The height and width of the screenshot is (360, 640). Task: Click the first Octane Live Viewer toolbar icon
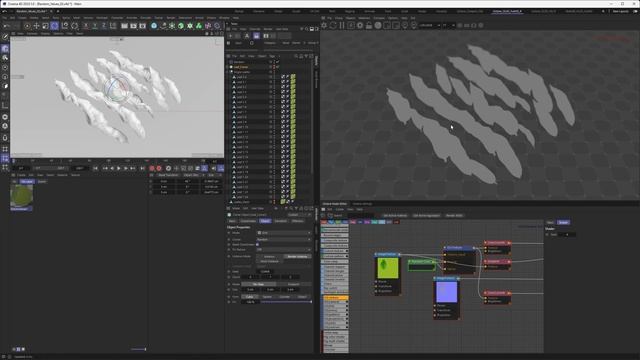(x=324, y=25)
